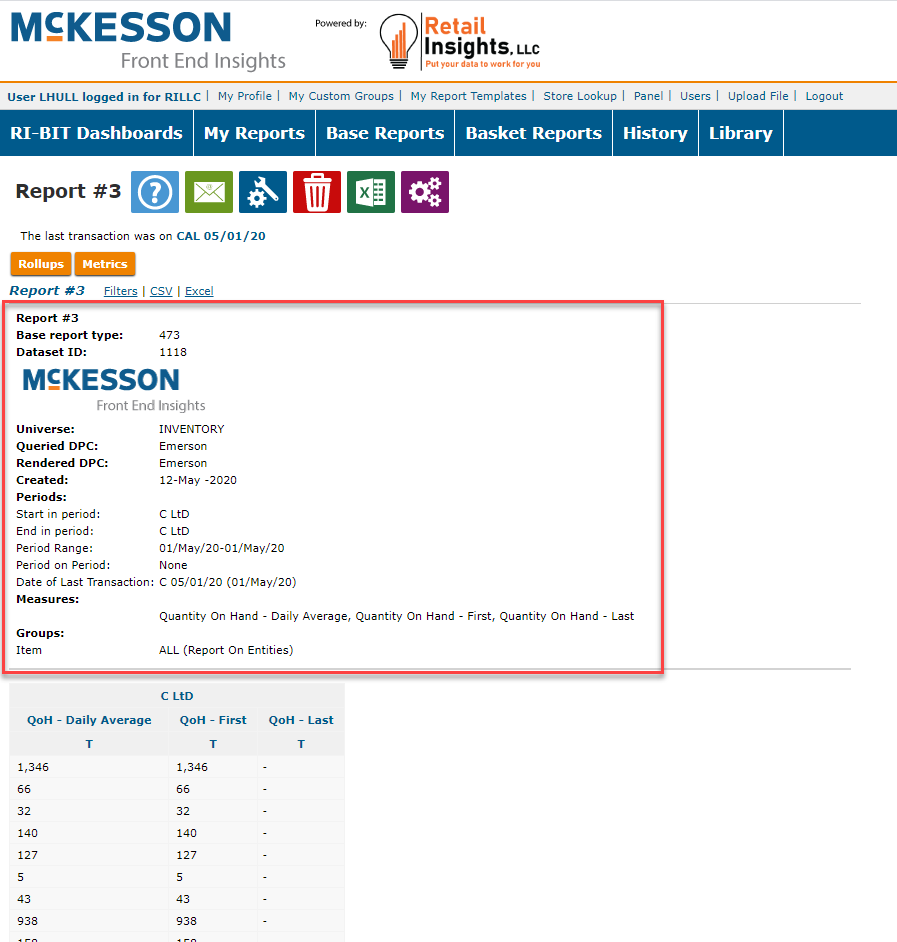Open the History menu
Image resolution: width=897 pixels, height=942 pixels.
coord(655,133)
